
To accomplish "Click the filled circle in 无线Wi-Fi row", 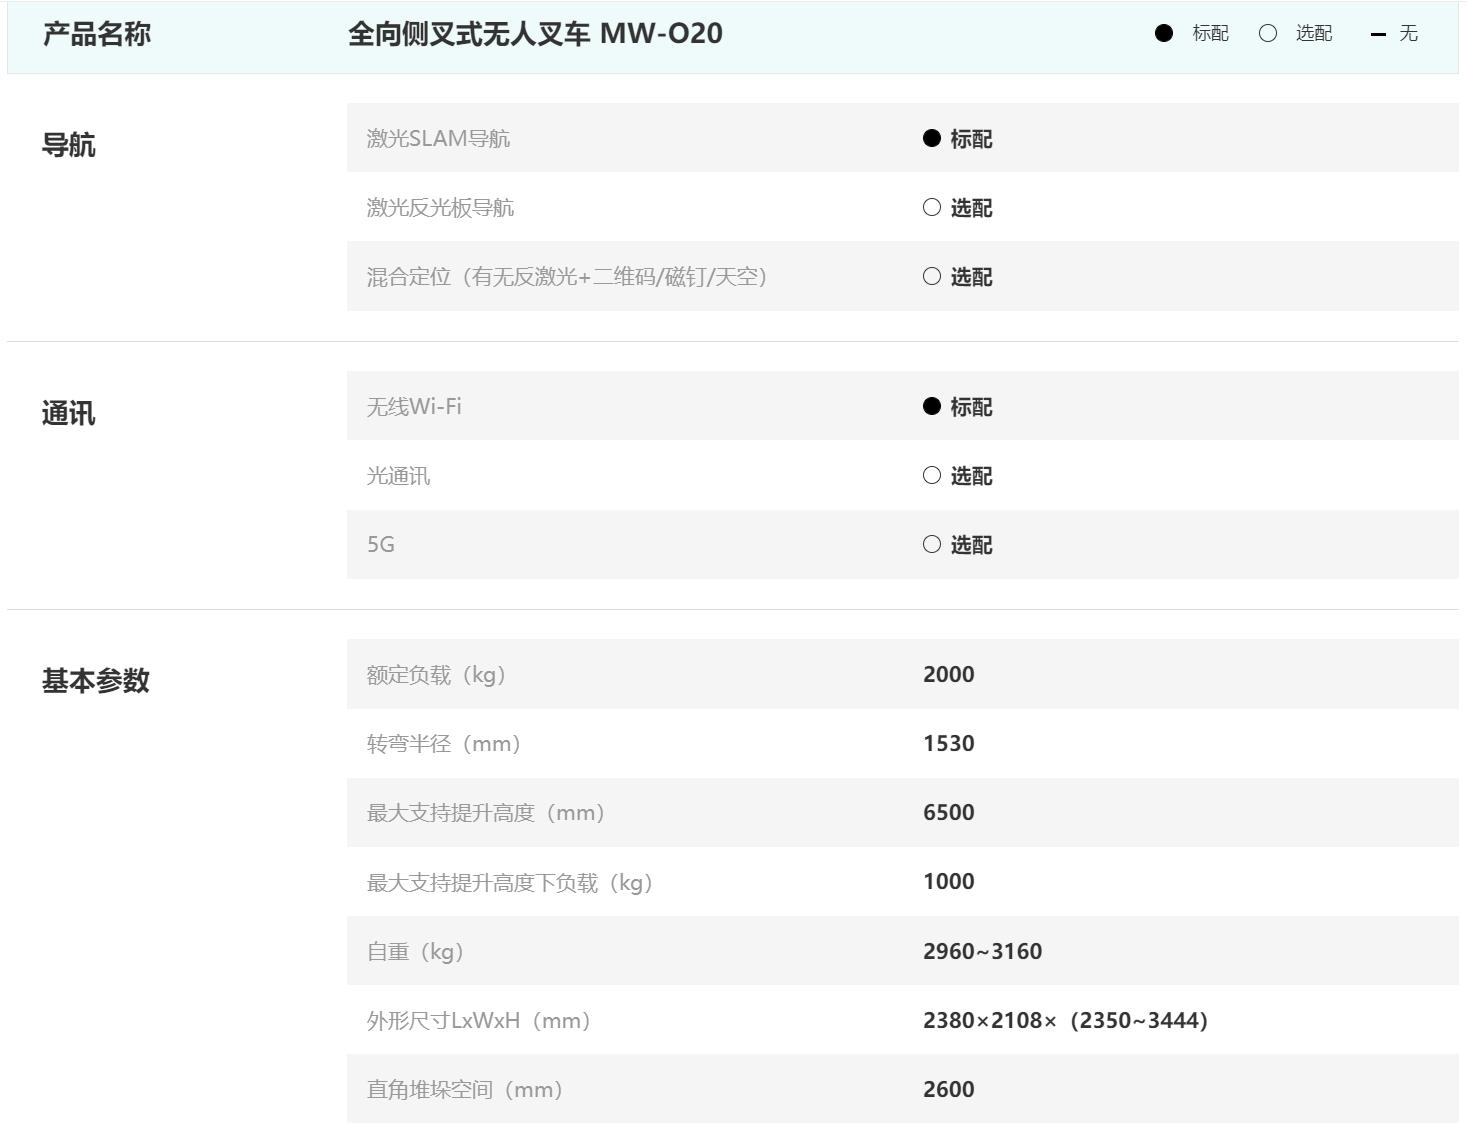I will click(932, 406).
